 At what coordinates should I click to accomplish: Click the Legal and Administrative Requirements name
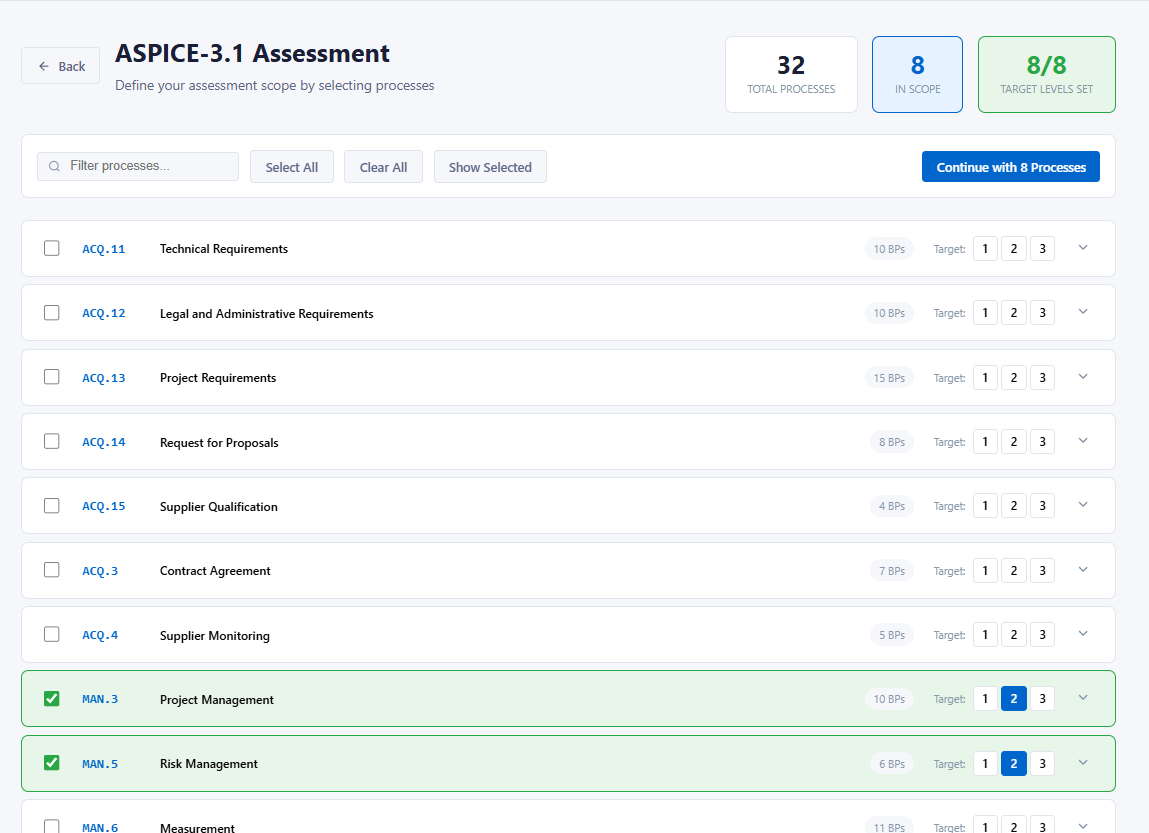[267, 314]
